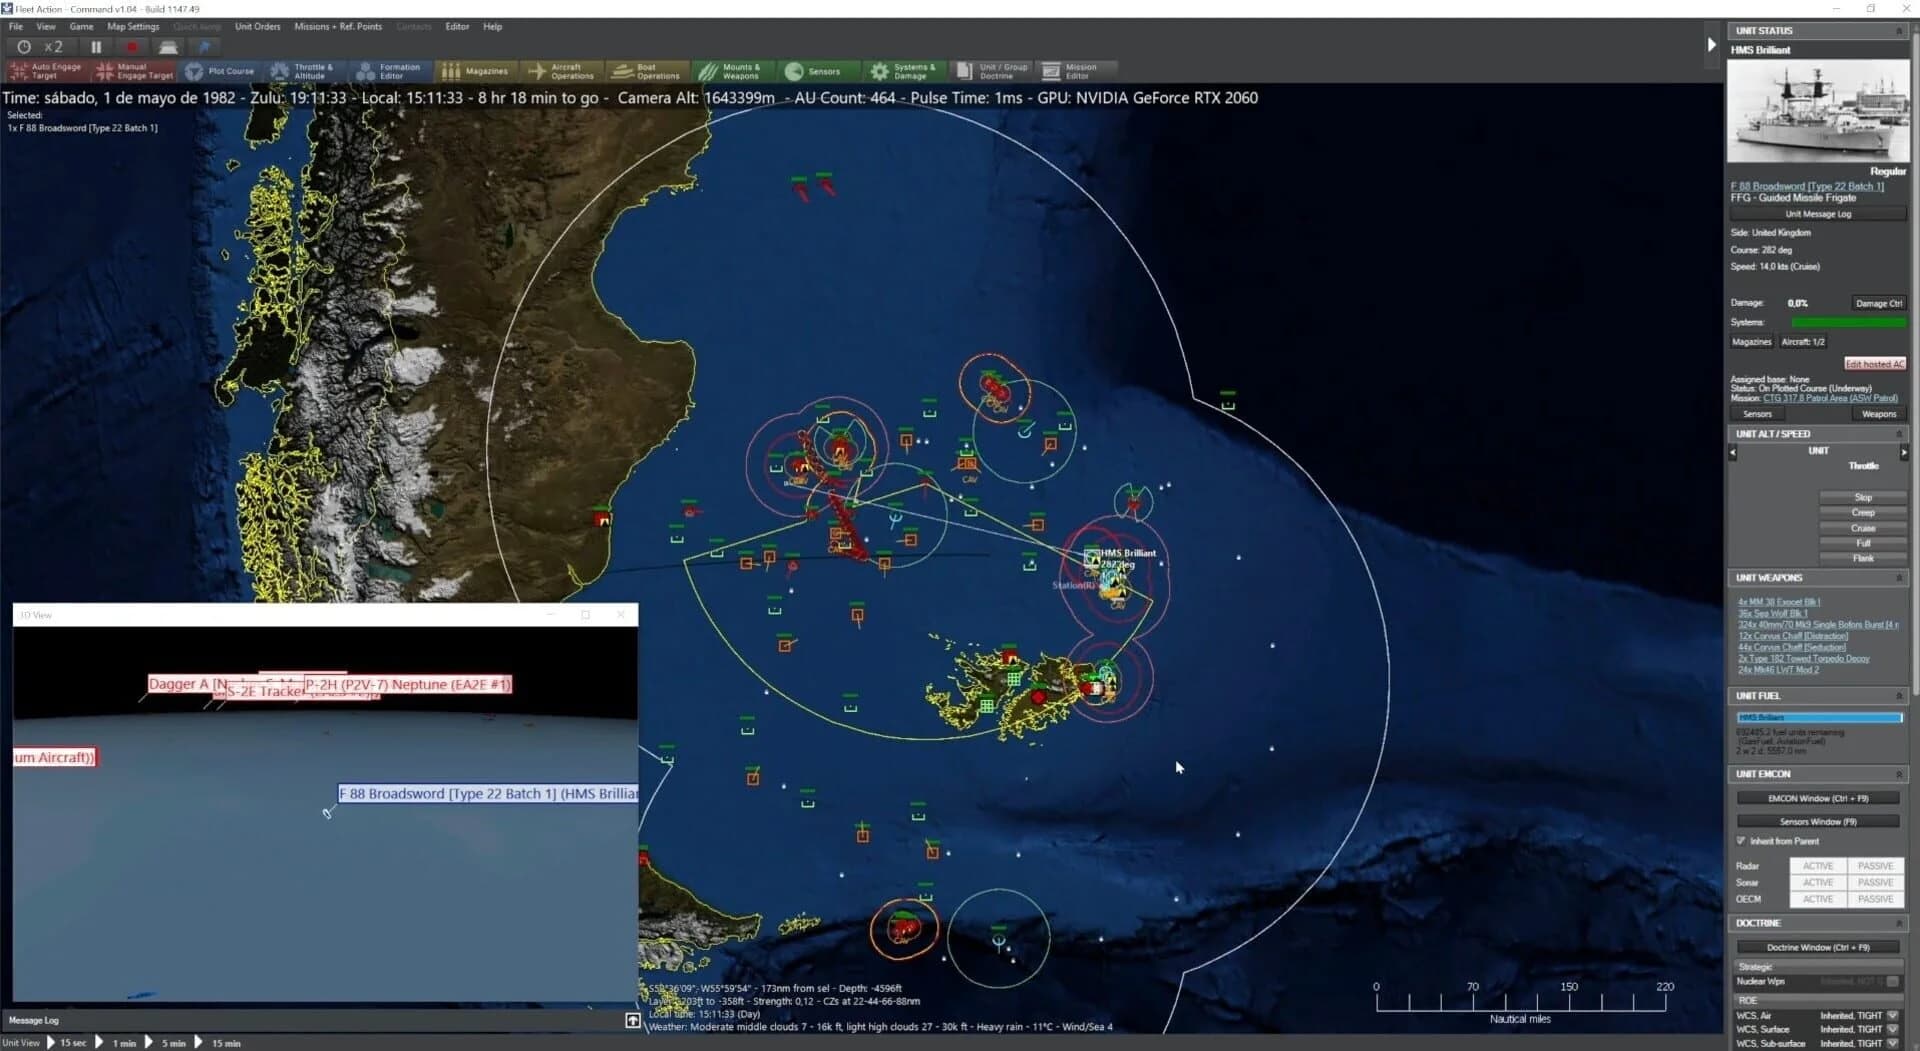Open the Sensors panel icon

(x=817, y=71)
